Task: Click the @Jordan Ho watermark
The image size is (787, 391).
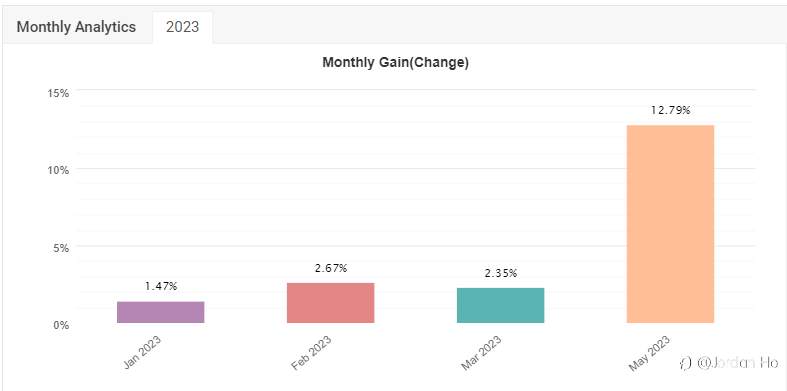Action: 729,363
